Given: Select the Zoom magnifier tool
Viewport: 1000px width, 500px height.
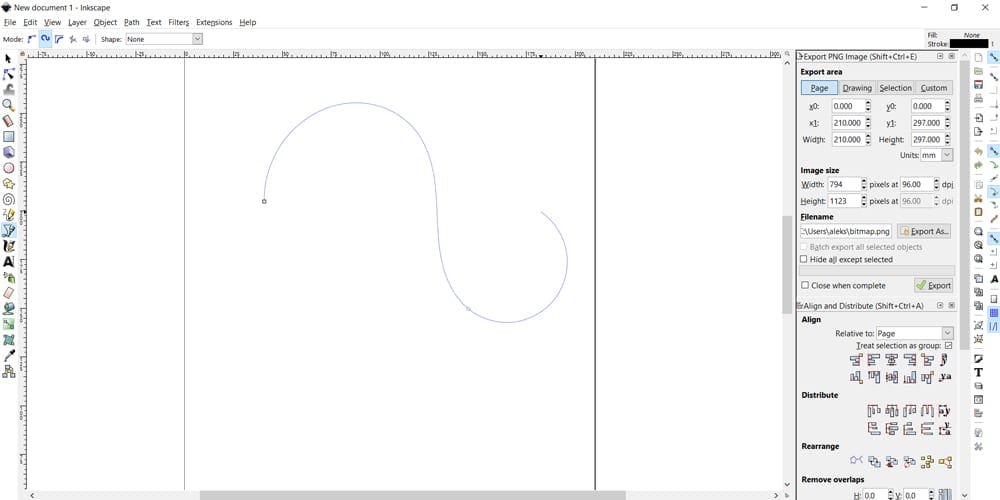Looking at the screenshot, I should [8, 105].
